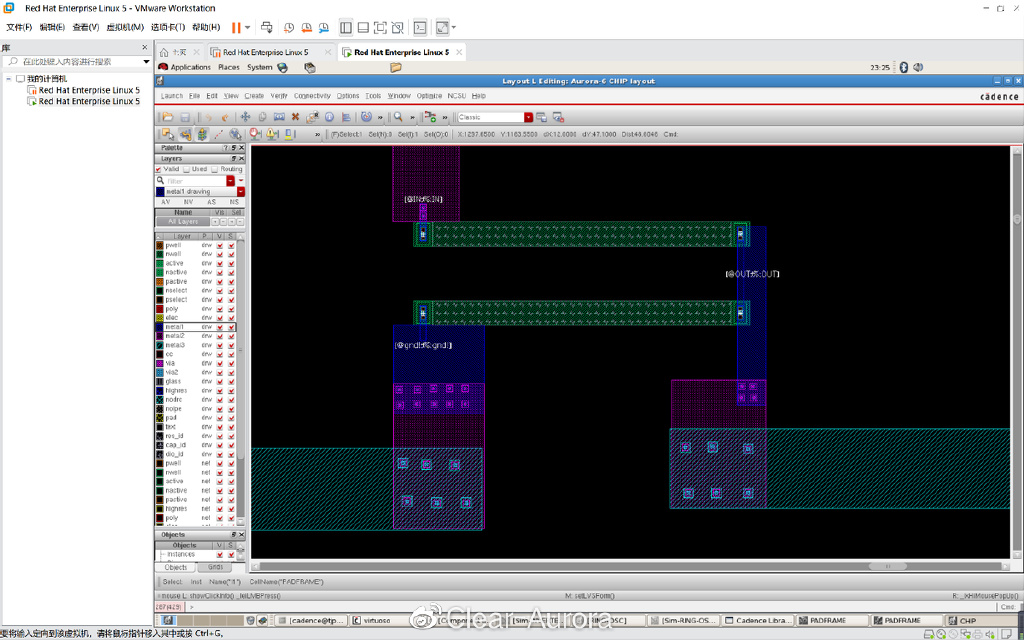Image resolution: width=1024 pixels, height=640 pixels.
Task: Click the yellow warning marker icon
Action: [x=272, y=134]
